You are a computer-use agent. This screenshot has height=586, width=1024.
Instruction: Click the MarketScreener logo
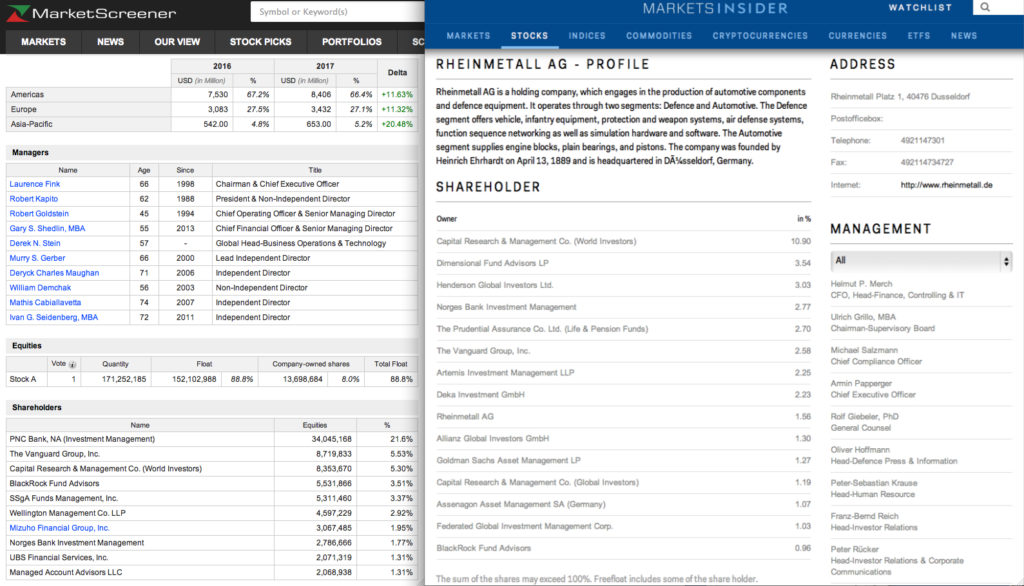click(x=92, y=13)
